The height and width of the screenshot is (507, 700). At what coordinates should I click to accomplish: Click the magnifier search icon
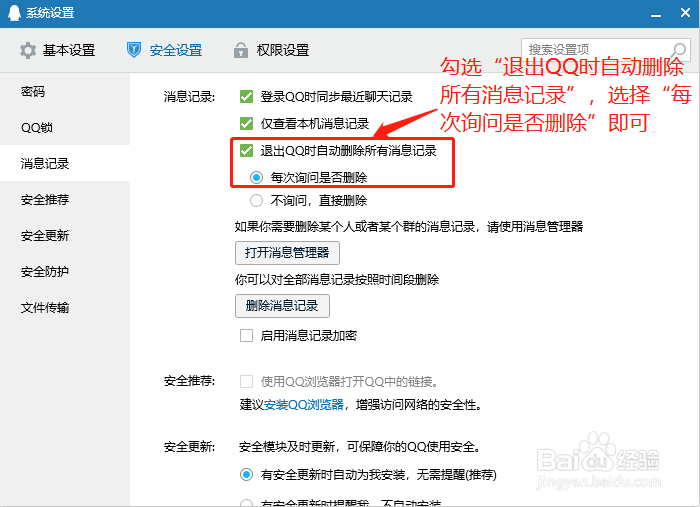click(679, 50)
